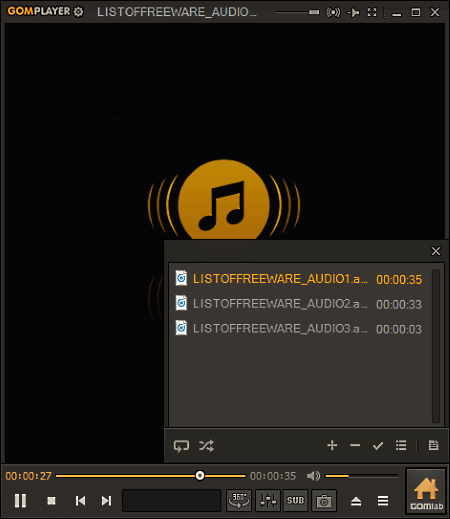Take a screen capture with camera button
This screenshot has height=519, width=450.
[324, 500]
